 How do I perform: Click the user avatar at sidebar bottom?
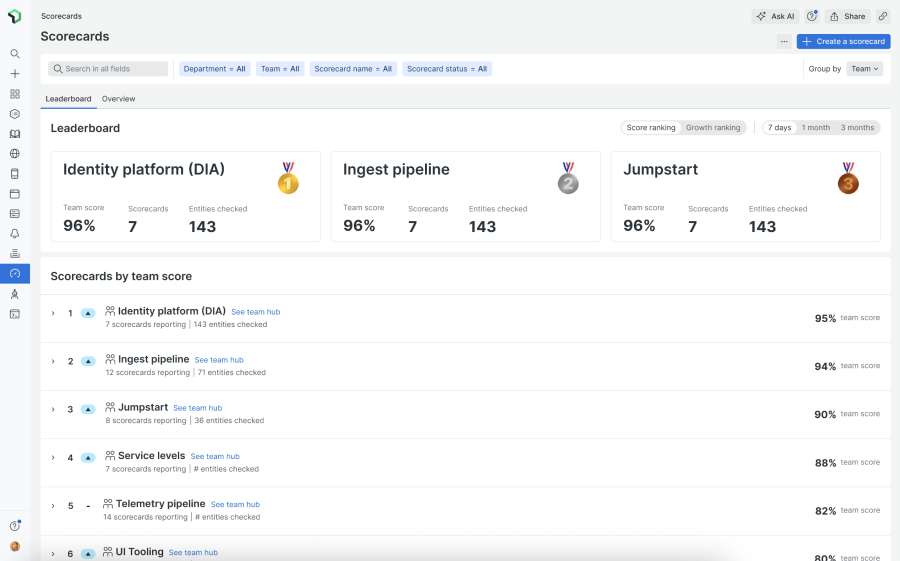point(15,546)
